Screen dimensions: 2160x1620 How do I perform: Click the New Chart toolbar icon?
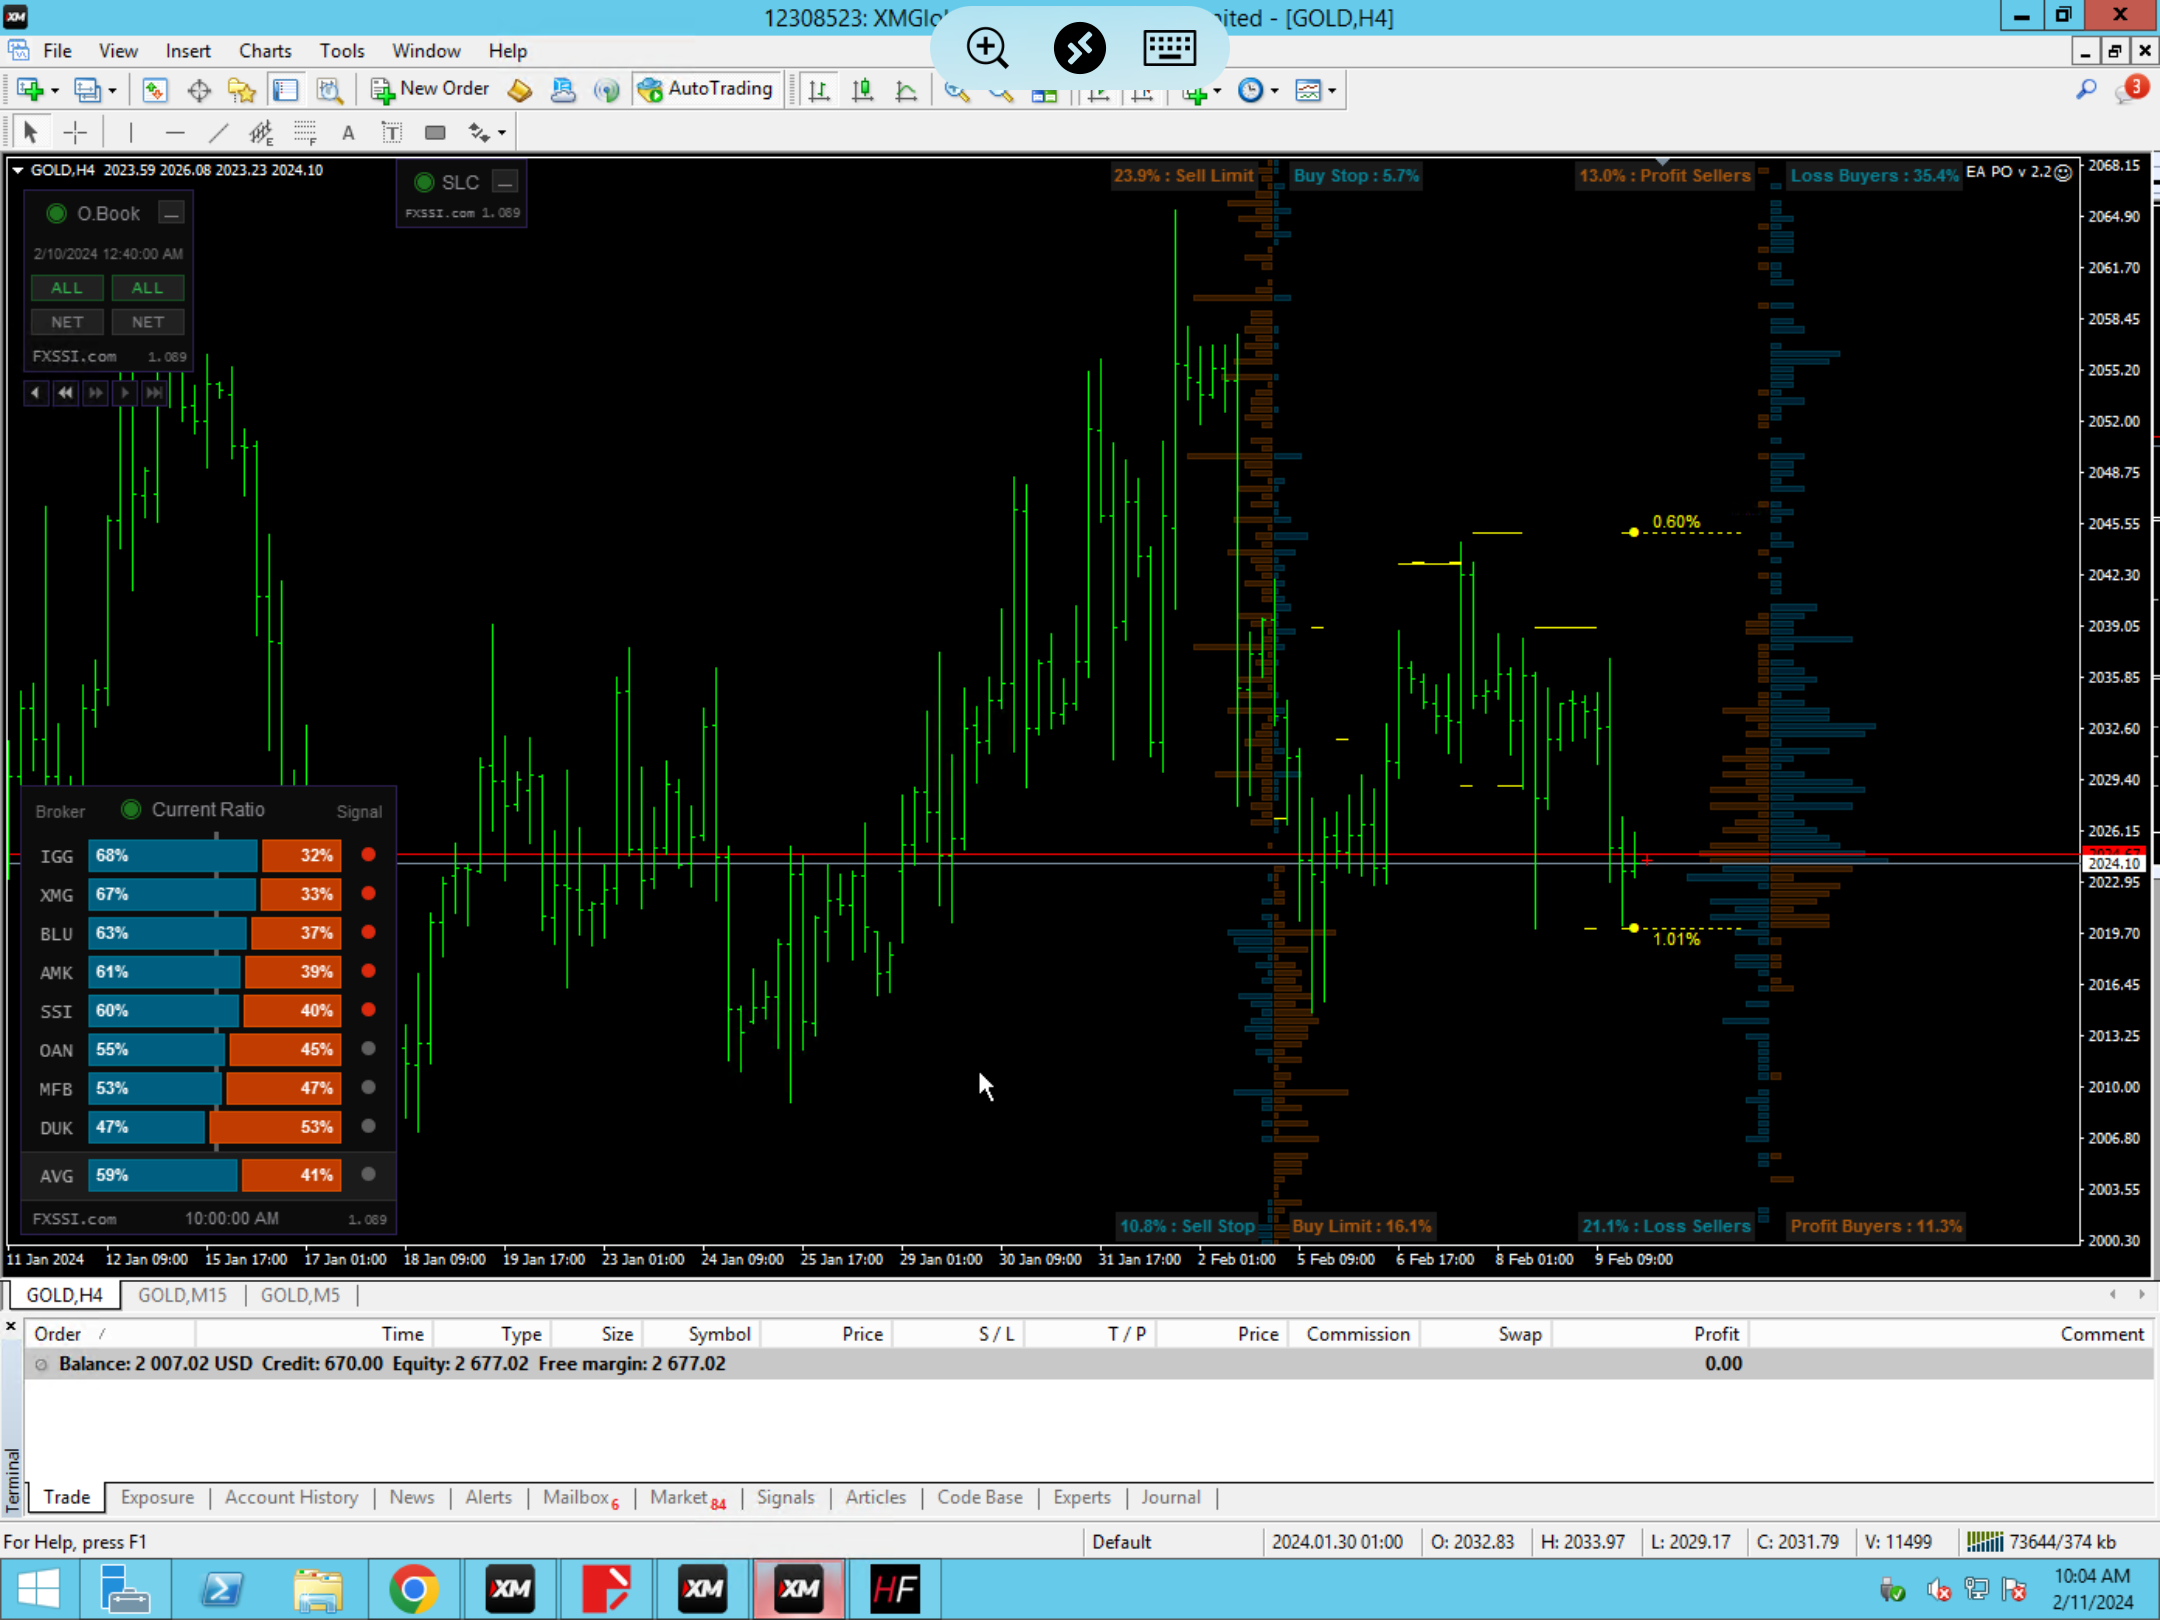29,90
